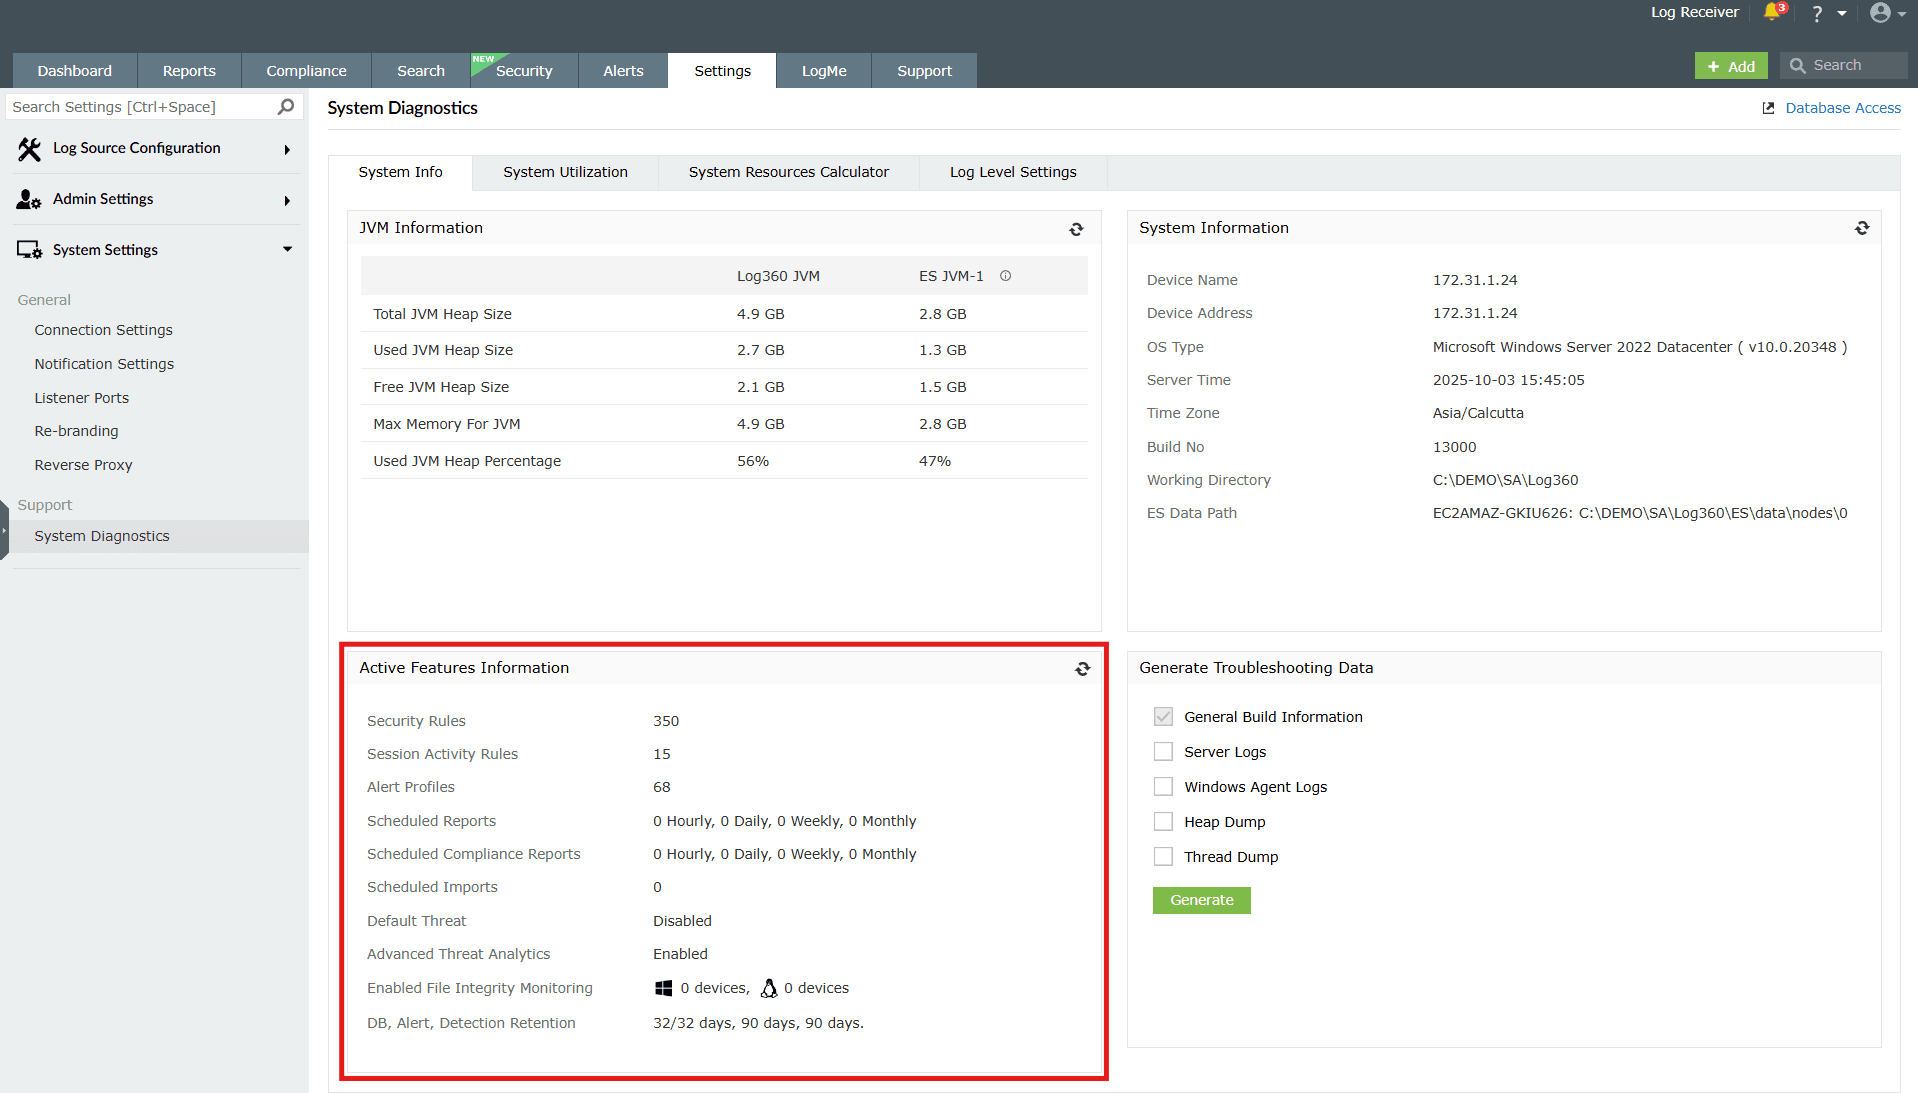
Task: Check the Heap Dump option
Action: pos(1163,822)
